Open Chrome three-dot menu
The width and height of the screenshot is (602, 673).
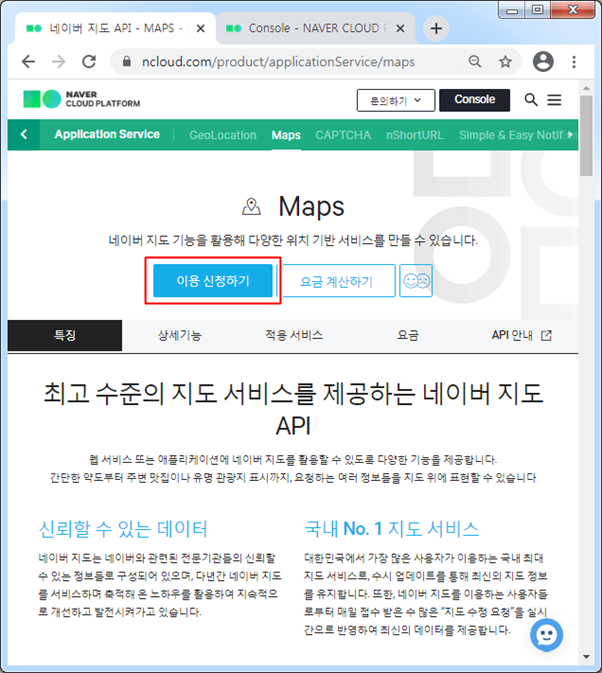pos(574,62)
